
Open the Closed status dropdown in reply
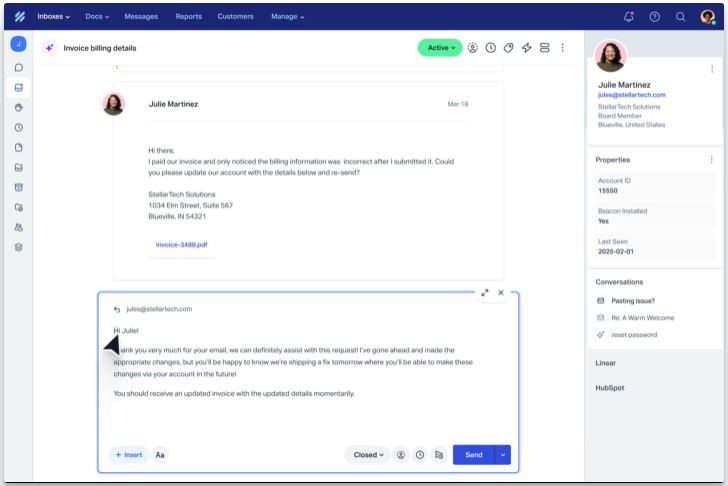tap(366, 455)
